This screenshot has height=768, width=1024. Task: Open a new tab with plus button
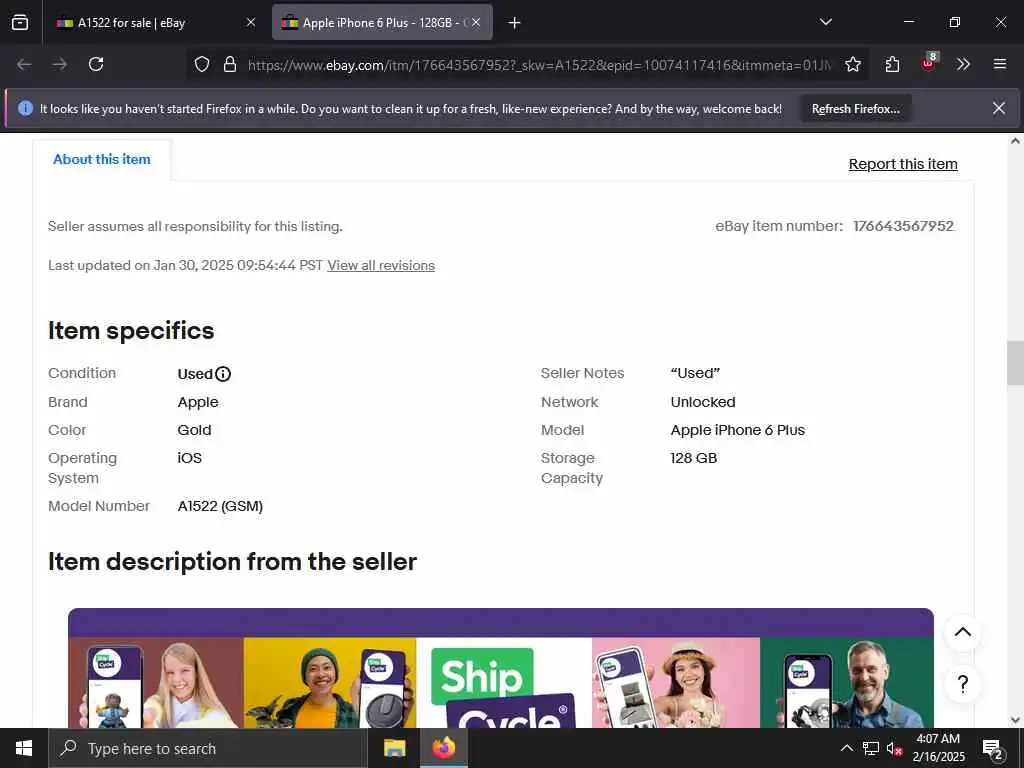point(515,23)
